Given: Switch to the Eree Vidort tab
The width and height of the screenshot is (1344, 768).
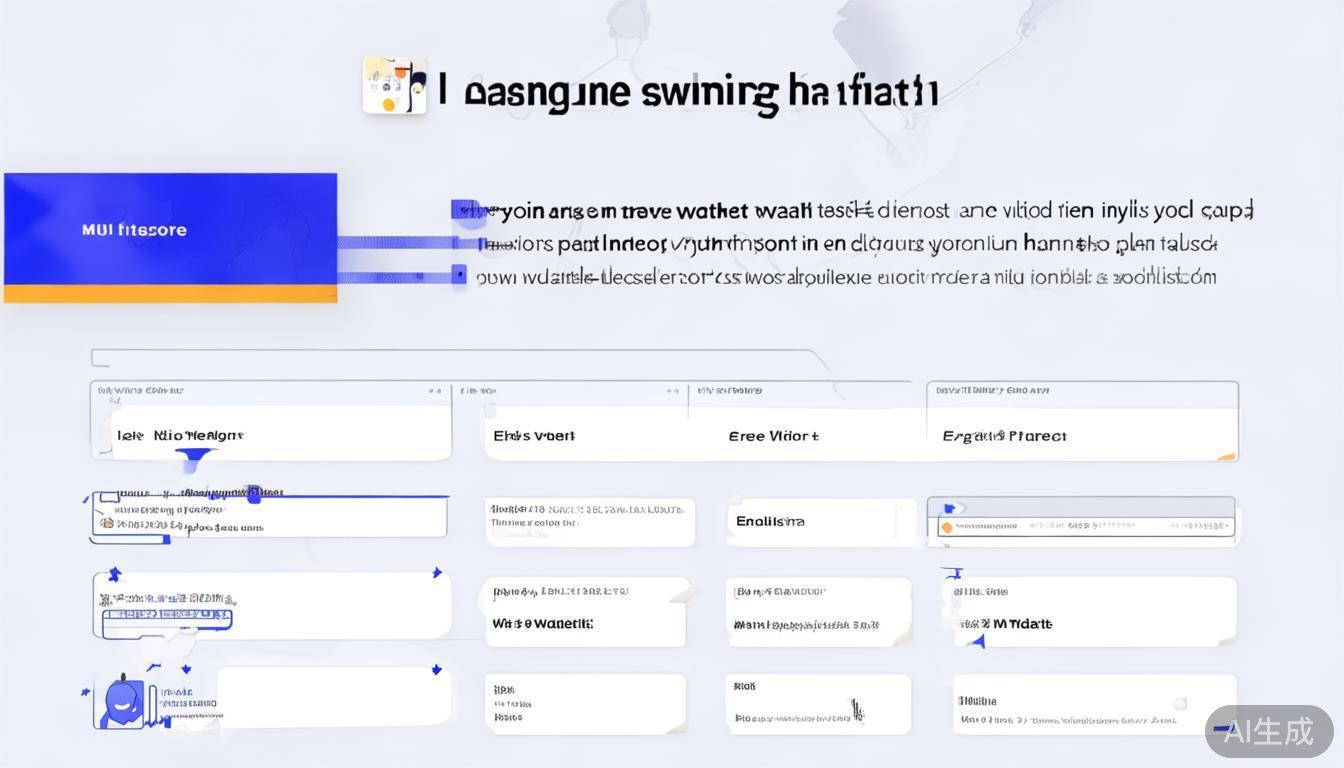Looking at the screenshot, I should pyautogui.click(x=773, y=436).
